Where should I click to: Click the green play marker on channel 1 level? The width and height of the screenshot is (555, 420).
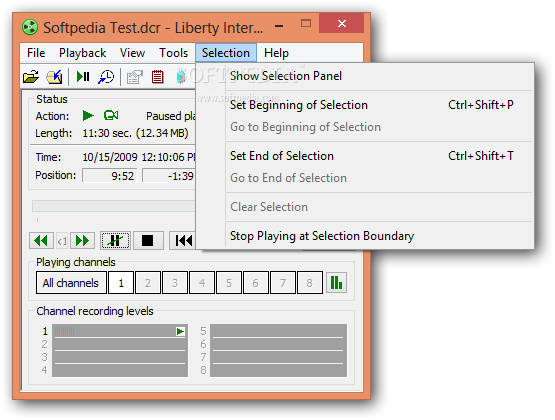click(180, 332)
